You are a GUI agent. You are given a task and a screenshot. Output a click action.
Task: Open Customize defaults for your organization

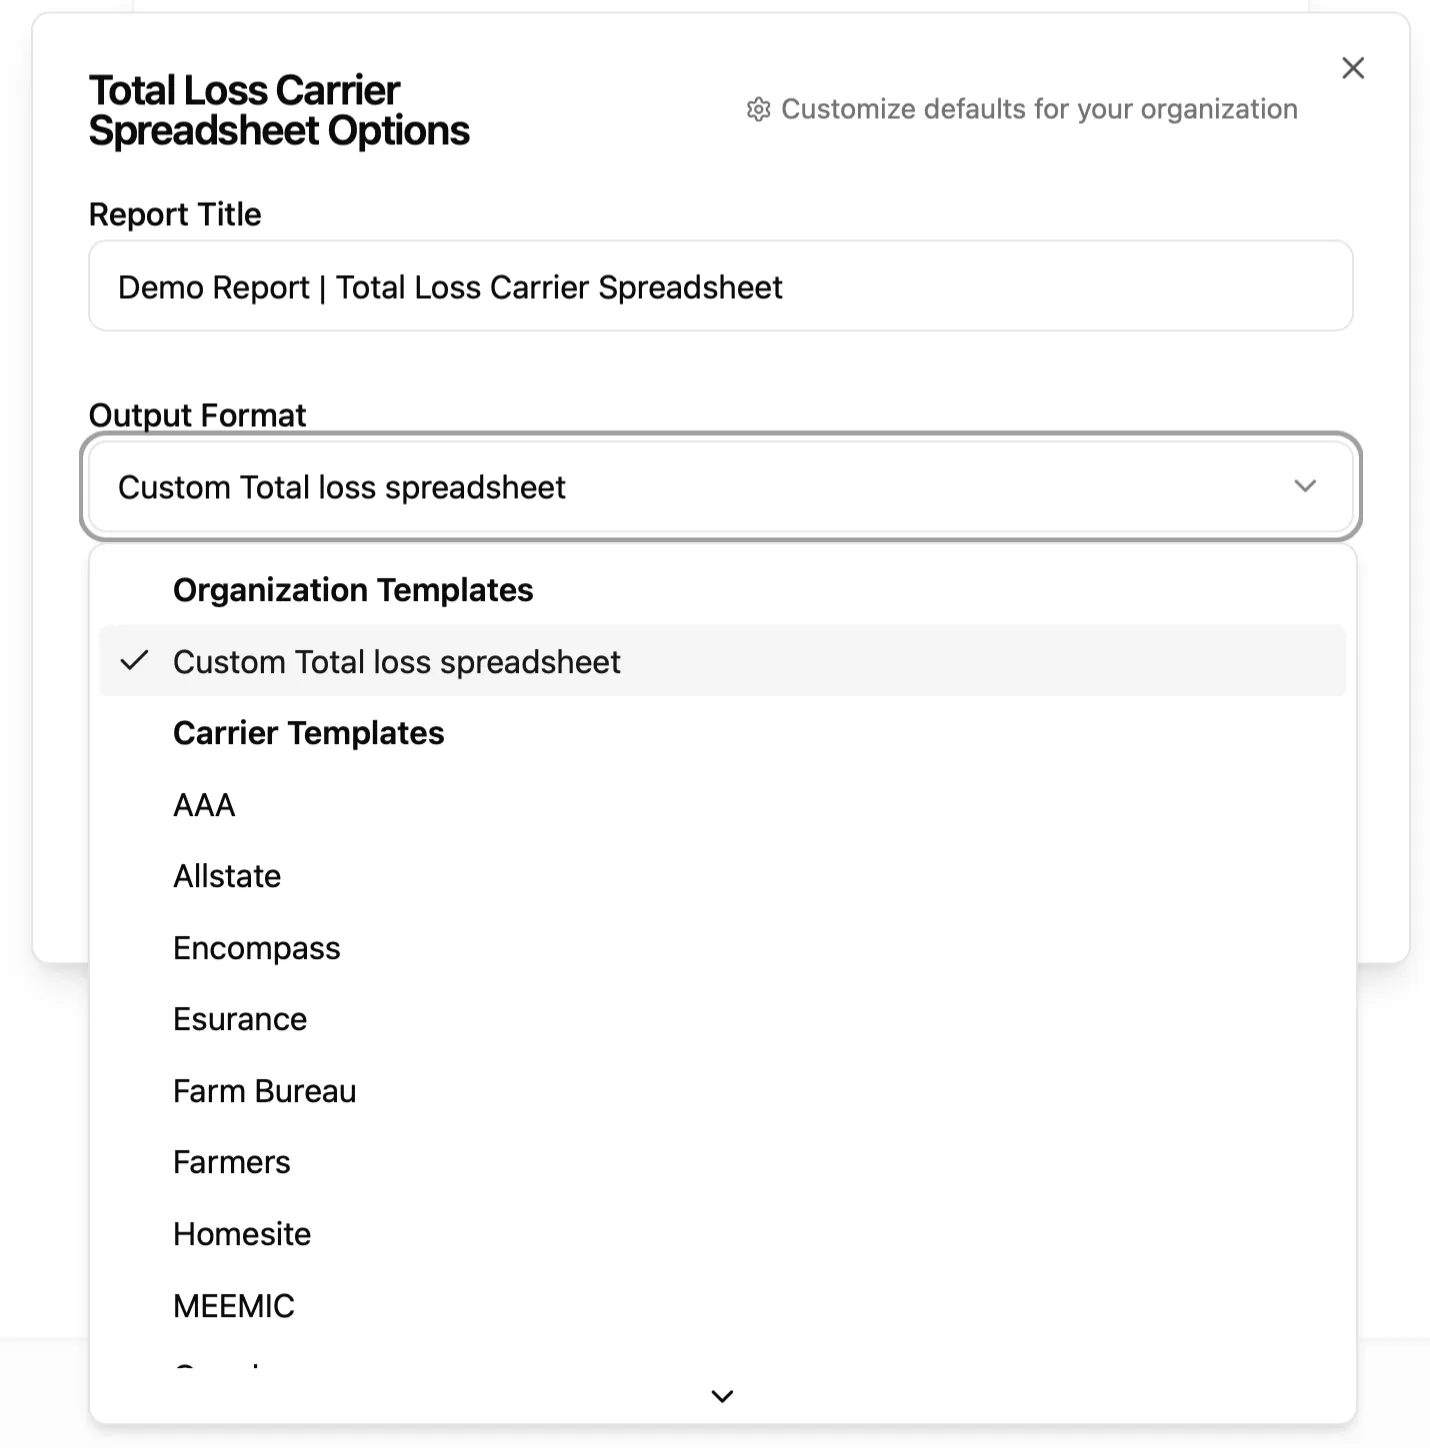(x=1022, y=109)
